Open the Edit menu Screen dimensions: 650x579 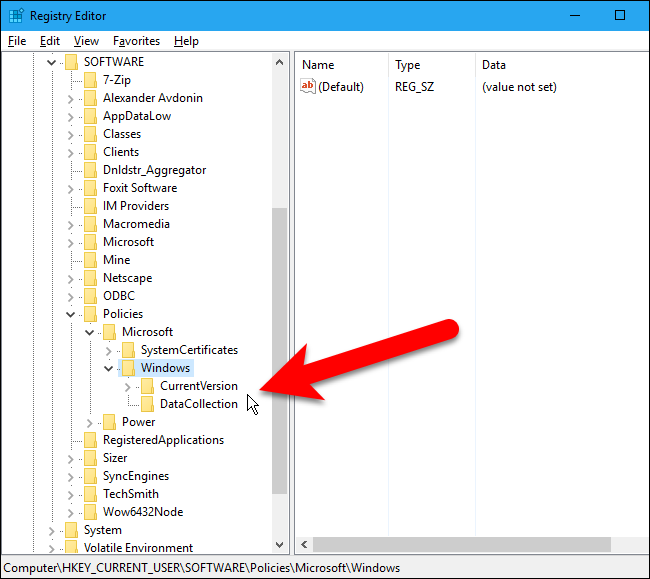tap(50, 41)
